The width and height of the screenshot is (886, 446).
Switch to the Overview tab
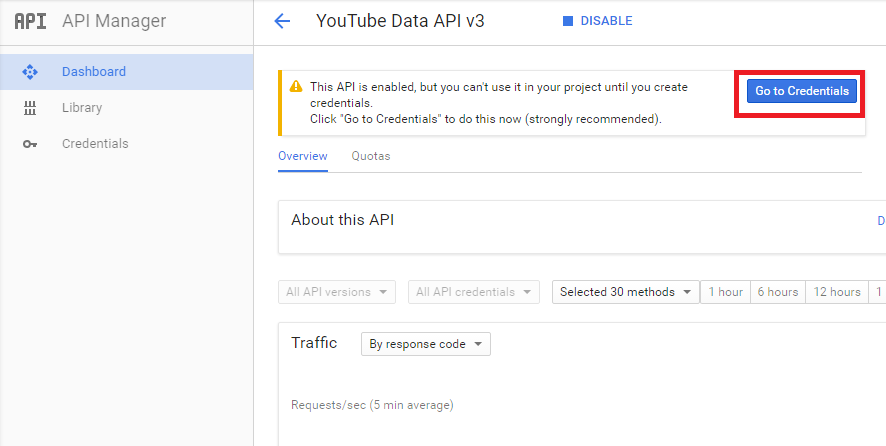303,156
